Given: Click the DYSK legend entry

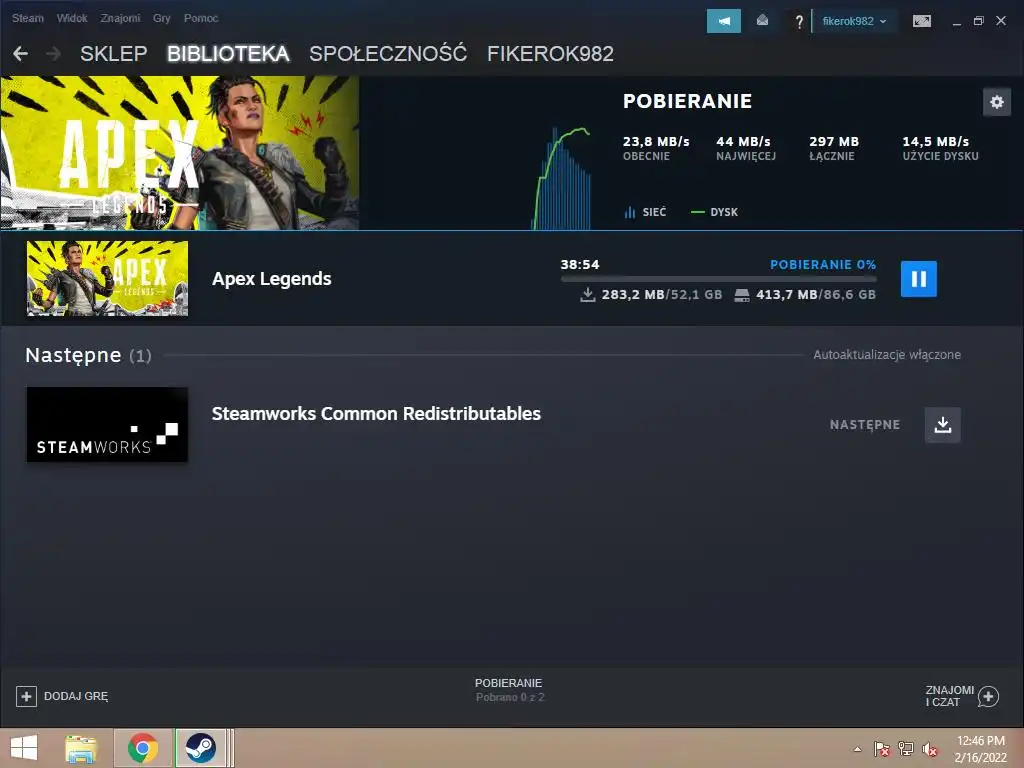Looking at the screenshot, I should point(714,212).
